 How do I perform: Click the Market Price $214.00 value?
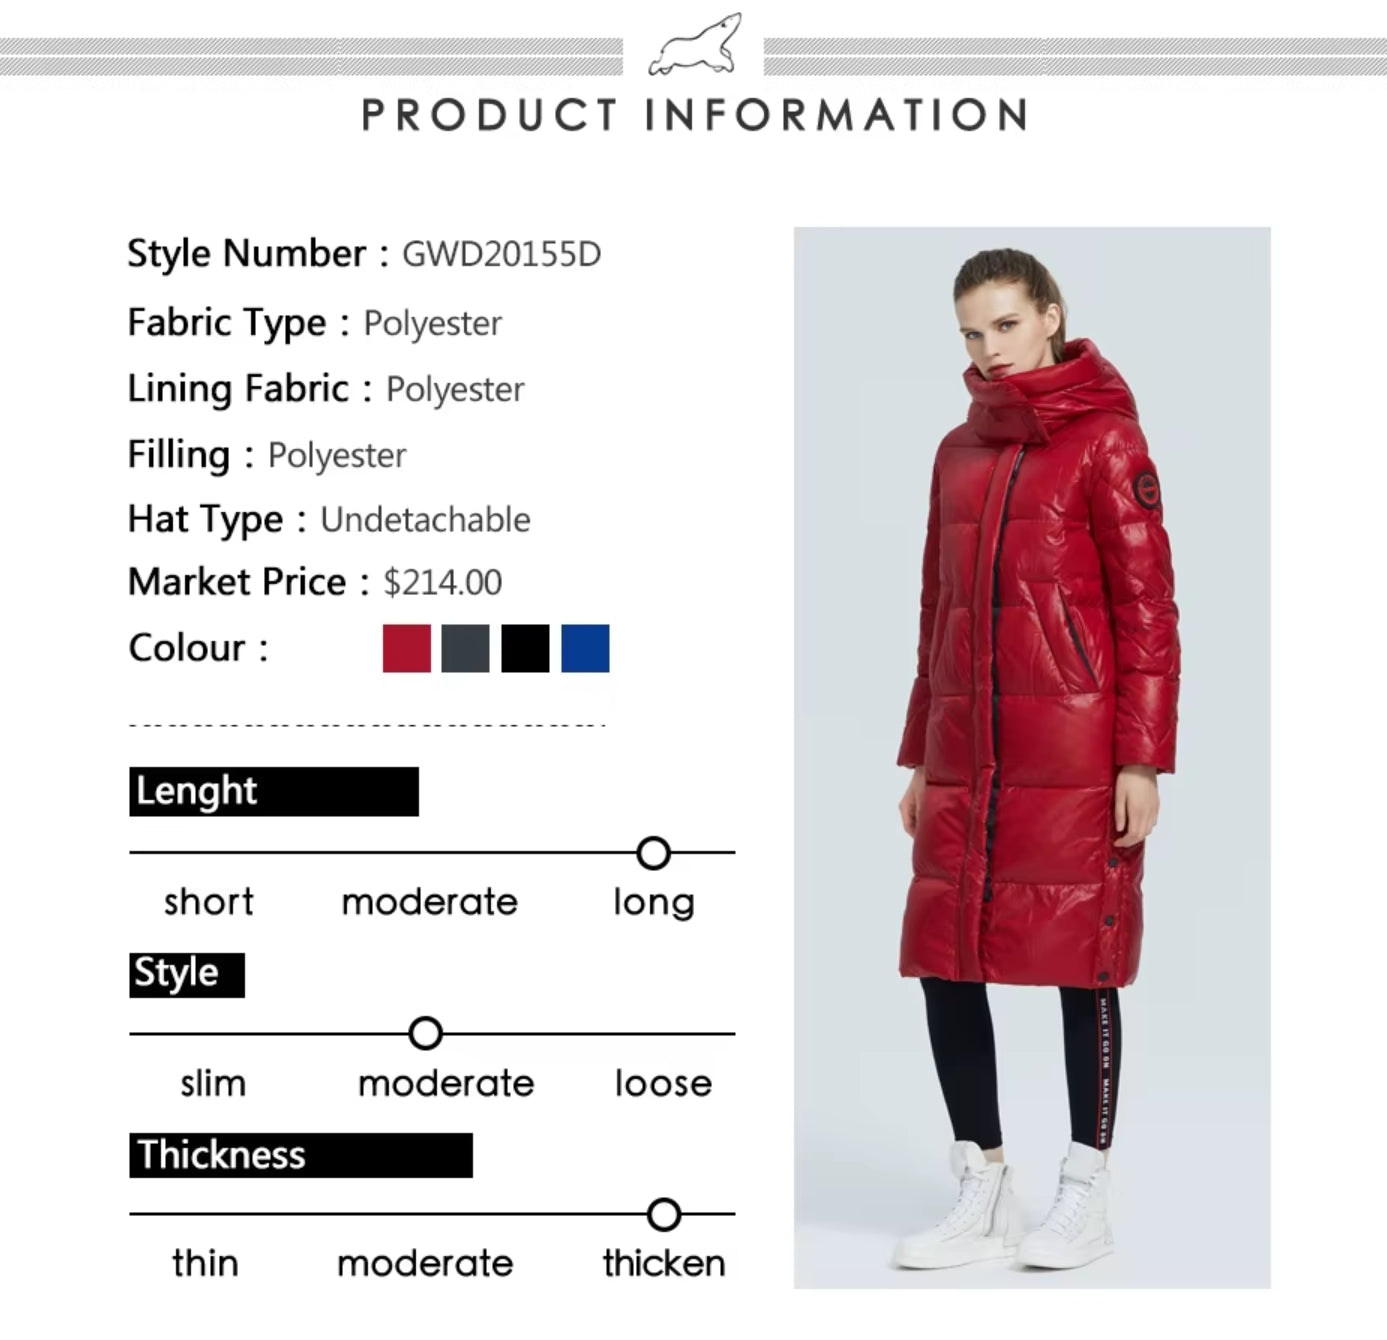[443, 582]
